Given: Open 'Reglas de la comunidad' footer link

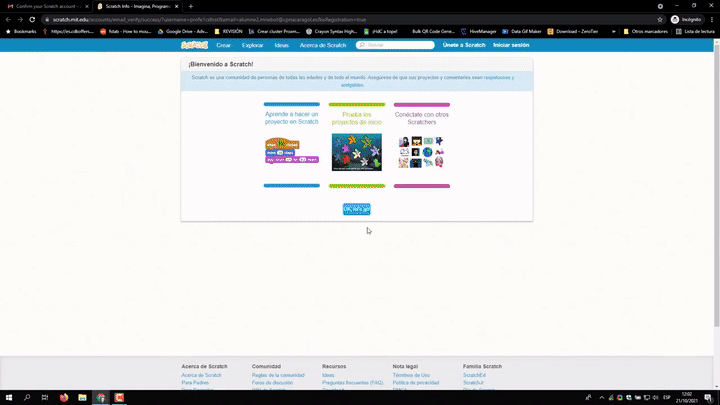Looking at the screenshot, I should [x=278, y=375].
